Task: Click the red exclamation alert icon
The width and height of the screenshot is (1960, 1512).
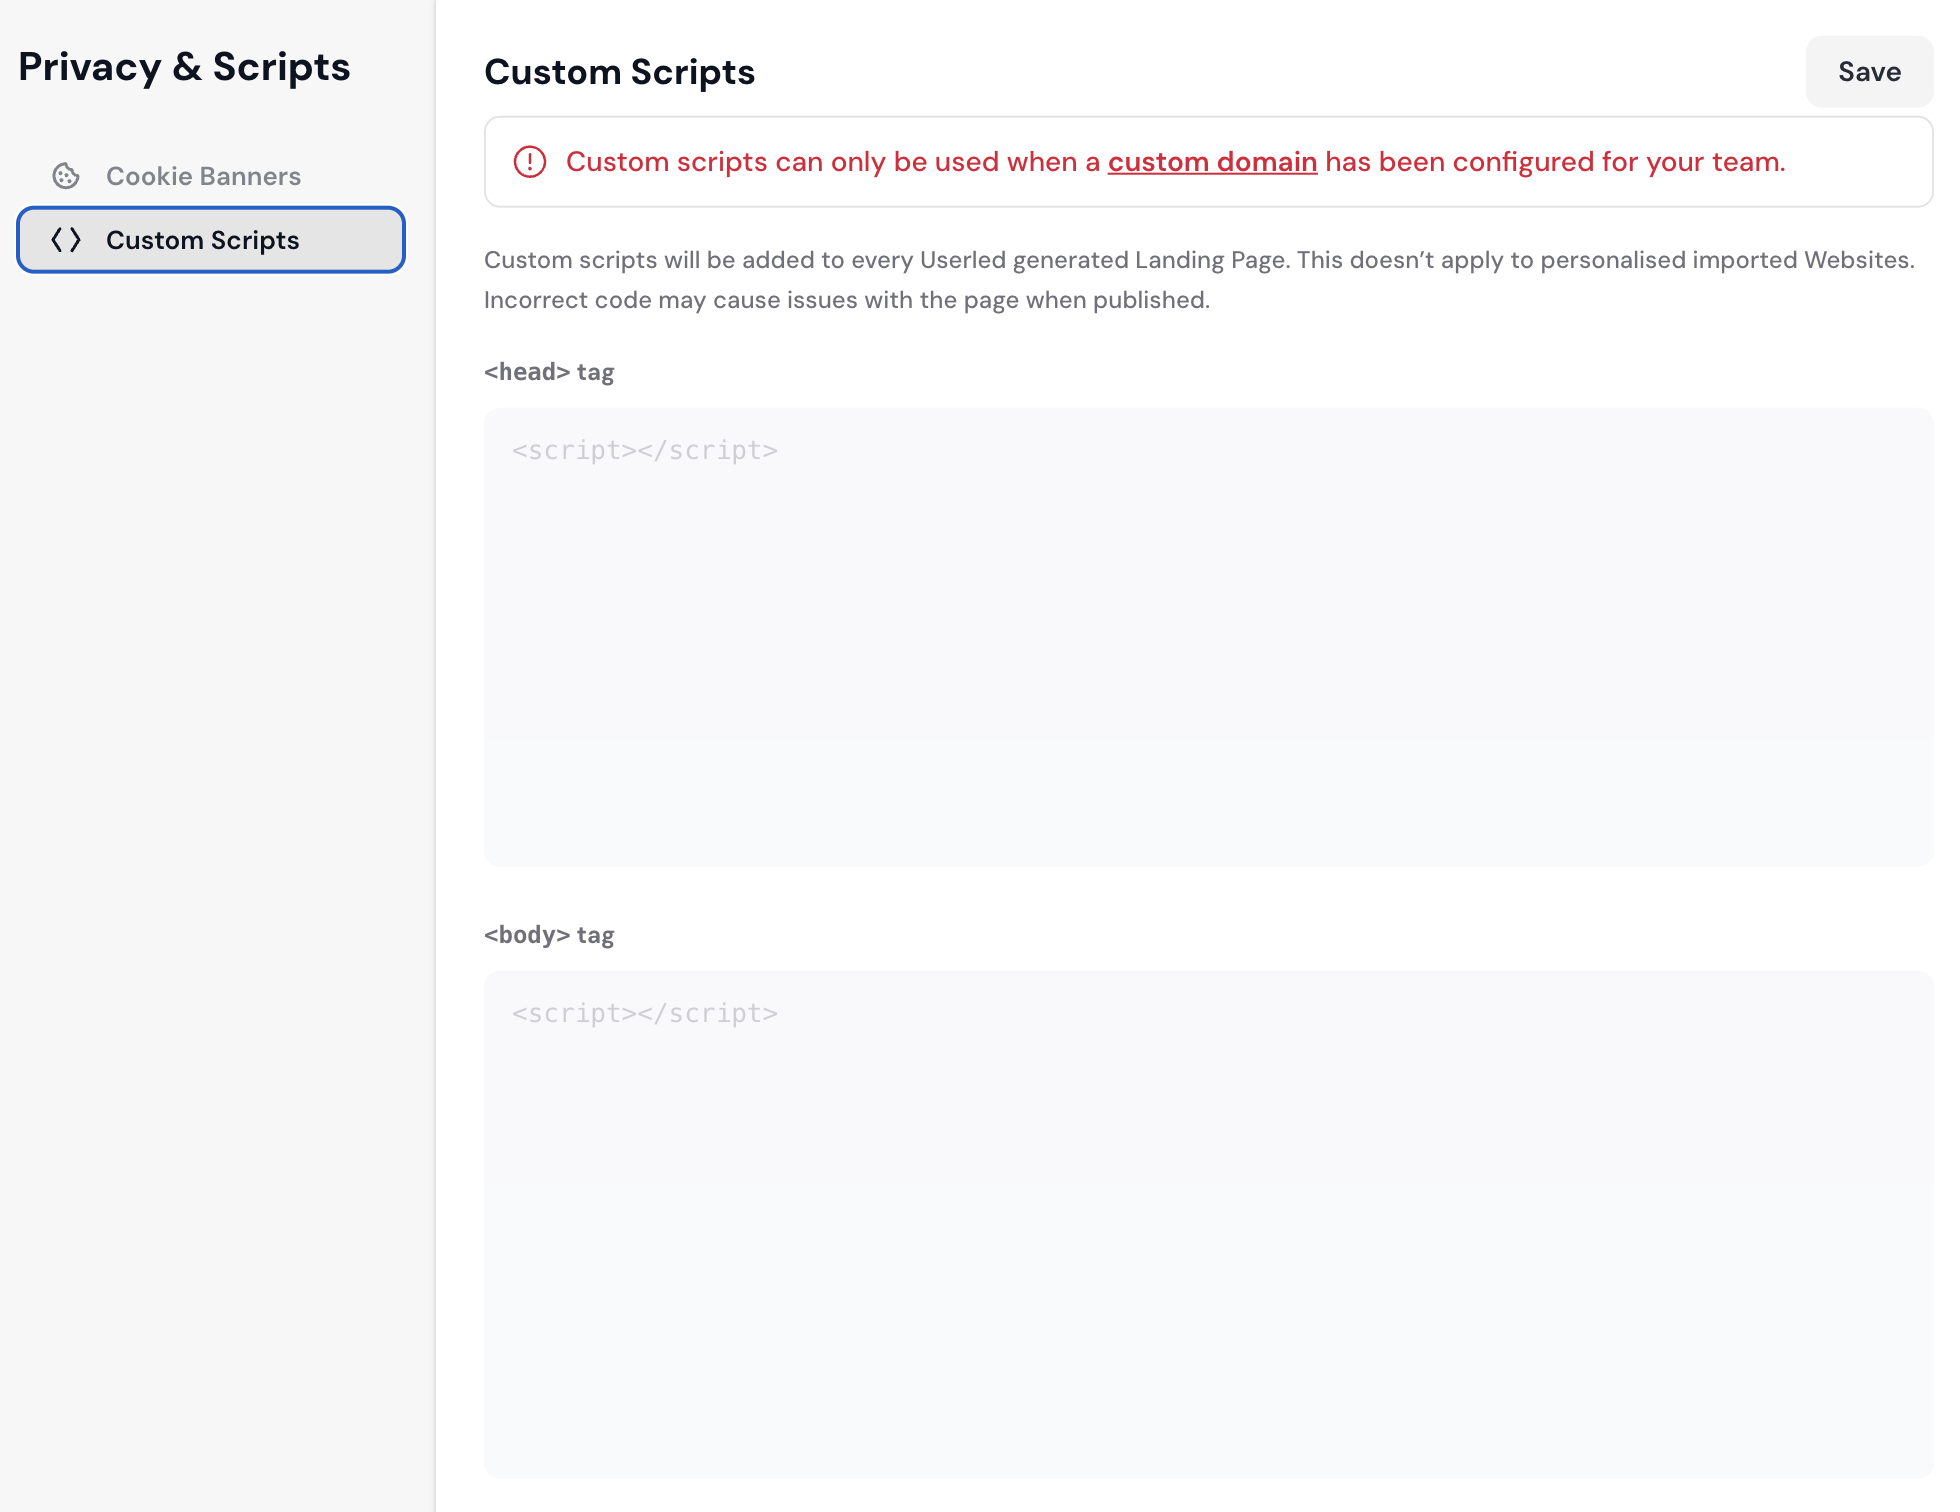Action: point(530,162)
